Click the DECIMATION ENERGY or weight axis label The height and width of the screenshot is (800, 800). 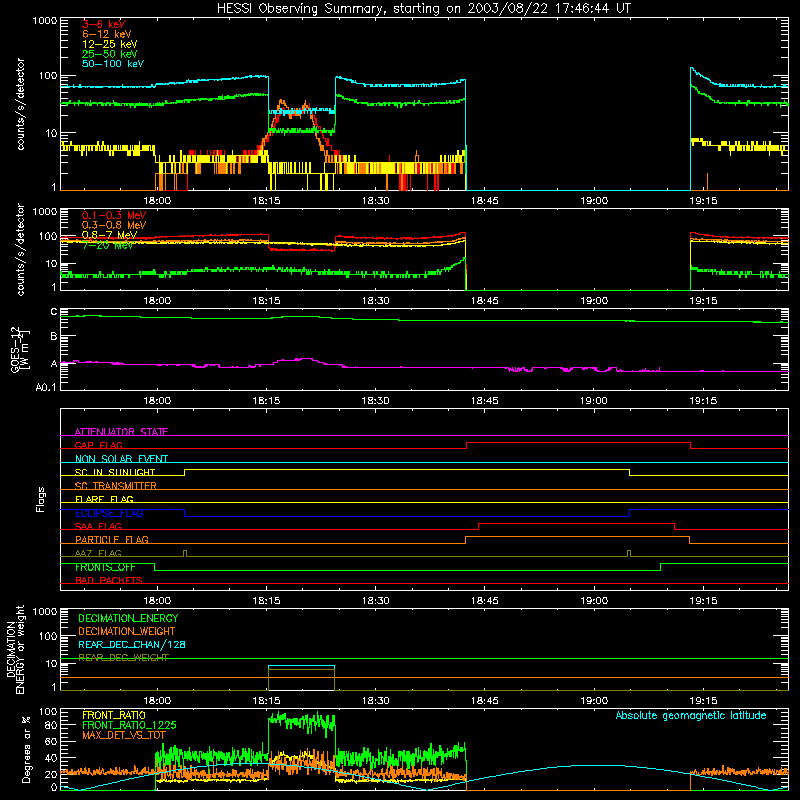pos(15,649)
